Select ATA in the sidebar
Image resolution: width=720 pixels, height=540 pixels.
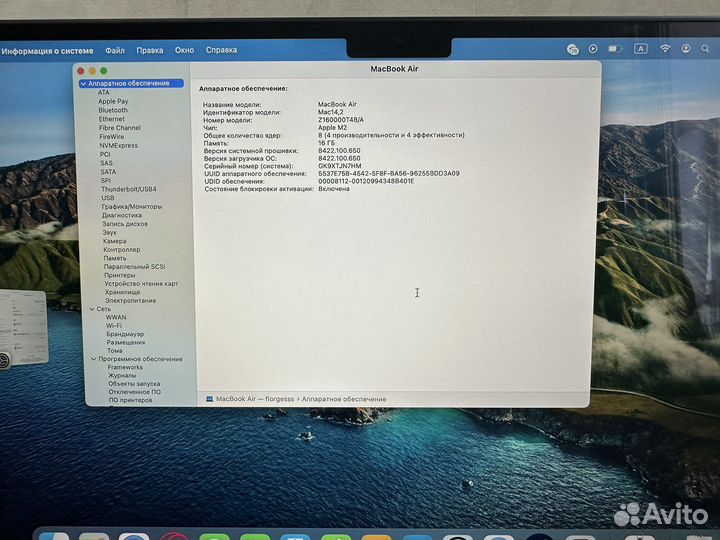[x=104, y=92]
